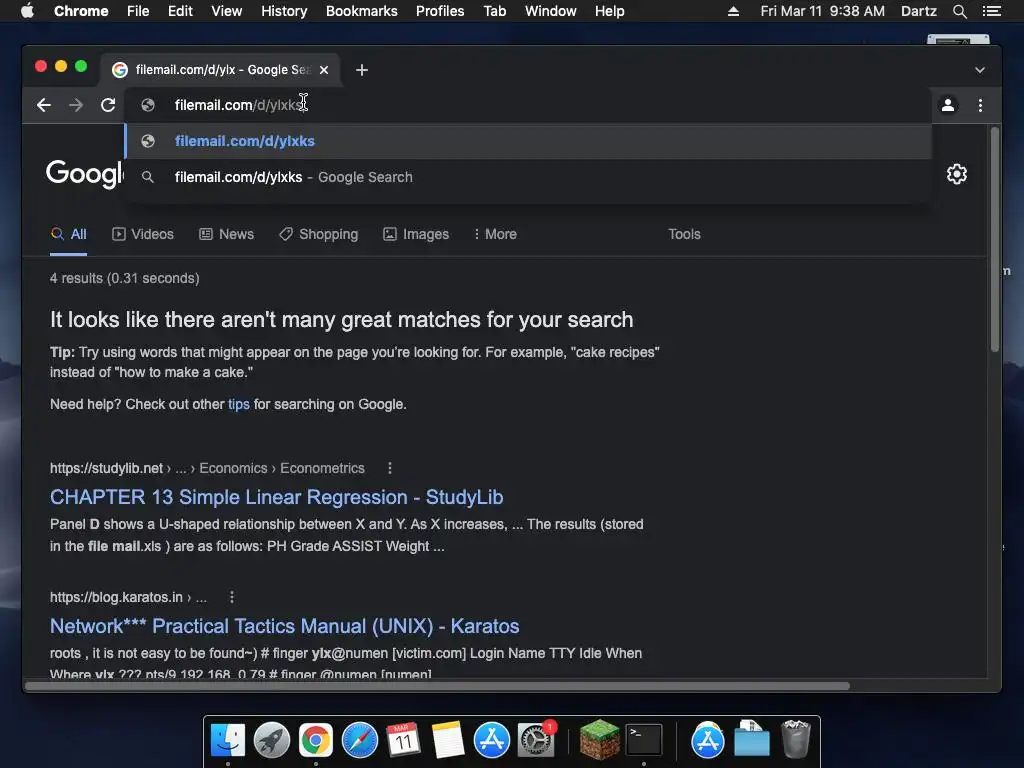Click the Google logo
The image size is (1024, 768).
[84, 174]
